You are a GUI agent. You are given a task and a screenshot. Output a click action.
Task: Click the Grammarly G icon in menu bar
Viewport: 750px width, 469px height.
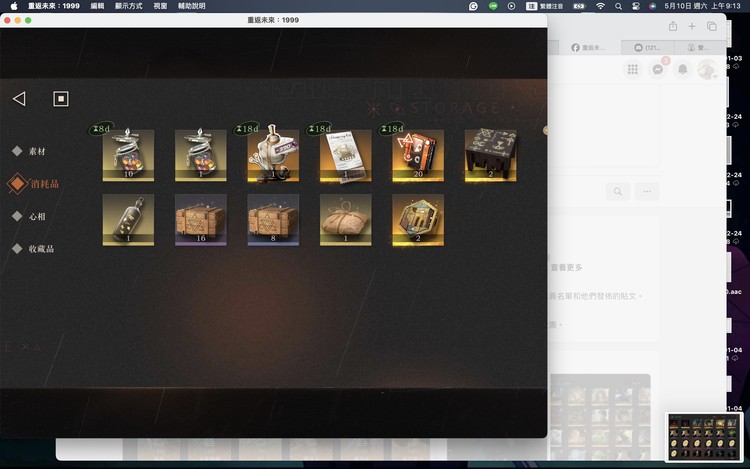(x=473, y=6)
